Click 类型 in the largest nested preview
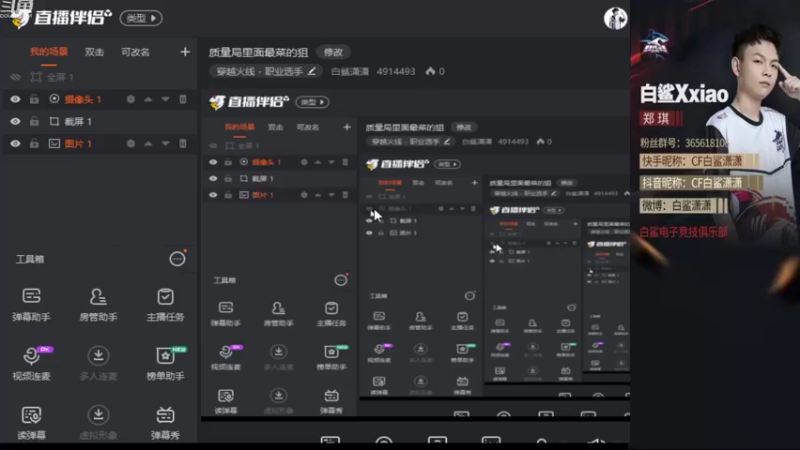 point(313,102)
